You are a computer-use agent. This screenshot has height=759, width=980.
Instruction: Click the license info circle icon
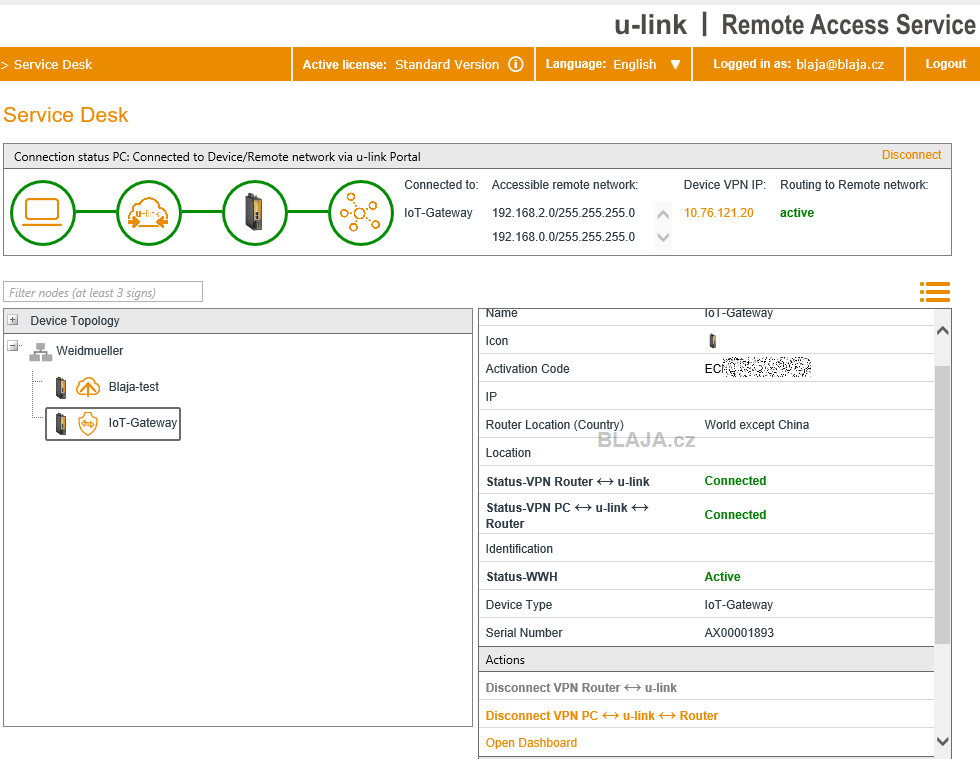coord(516,64)
